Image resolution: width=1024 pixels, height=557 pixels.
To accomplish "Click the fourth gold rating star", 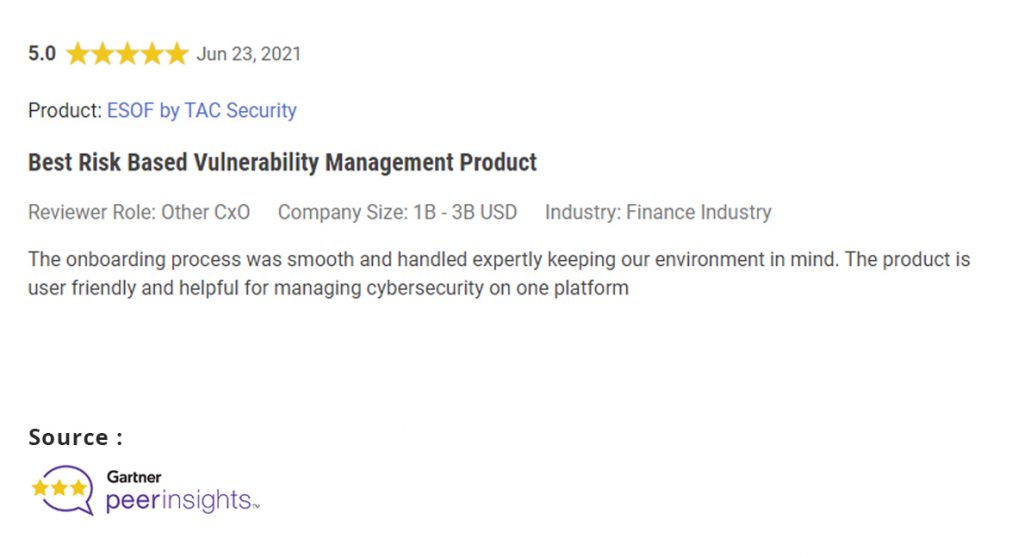I will 152,54.
